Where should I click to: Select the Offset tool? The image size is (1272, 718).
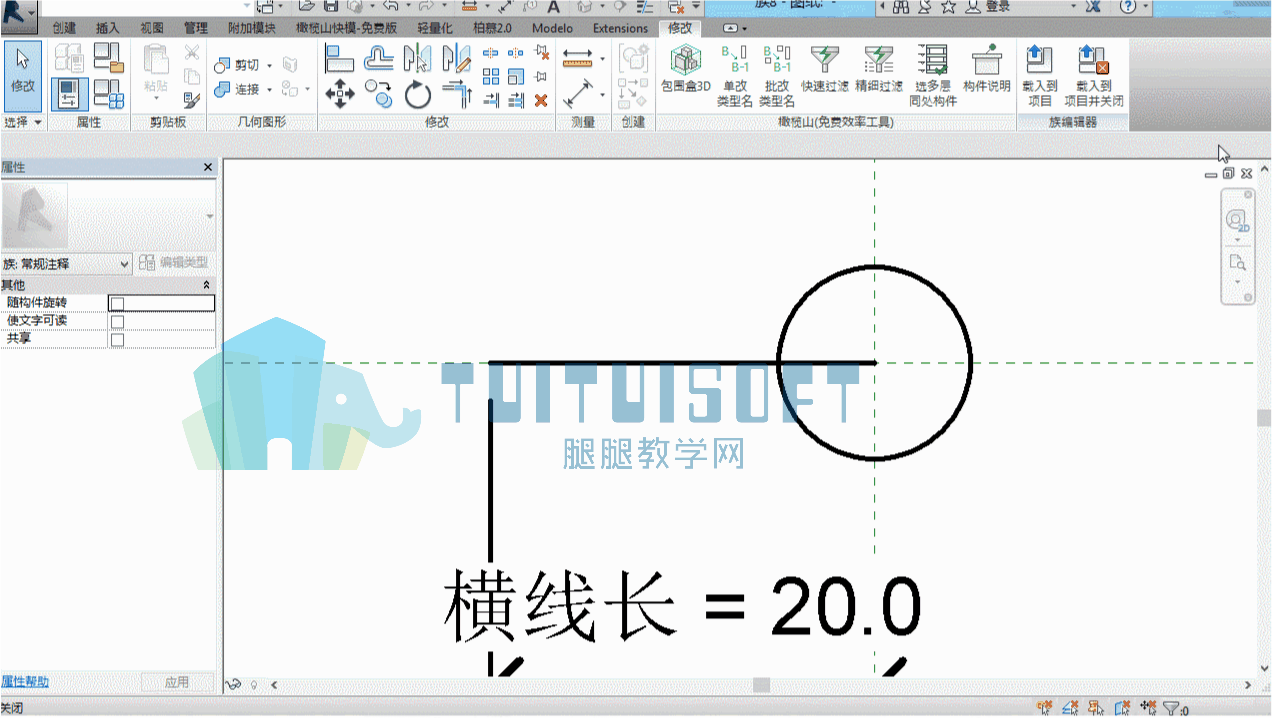click(x=378, y=58)
